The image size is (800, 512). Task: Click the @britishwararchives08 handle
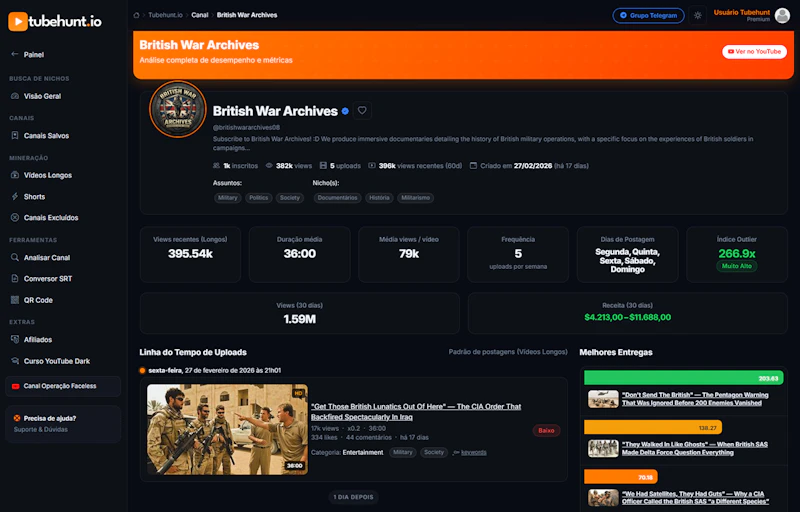click(x=246, y=127)
